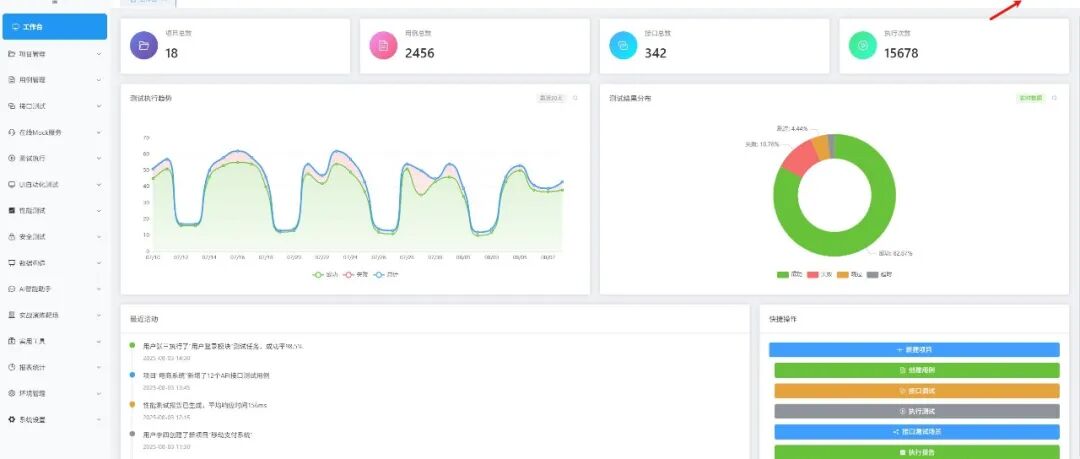This screenshot has width=1080, height=459.
Task: Click the gray 执行测试 quick action button
Action: (917, 411)
